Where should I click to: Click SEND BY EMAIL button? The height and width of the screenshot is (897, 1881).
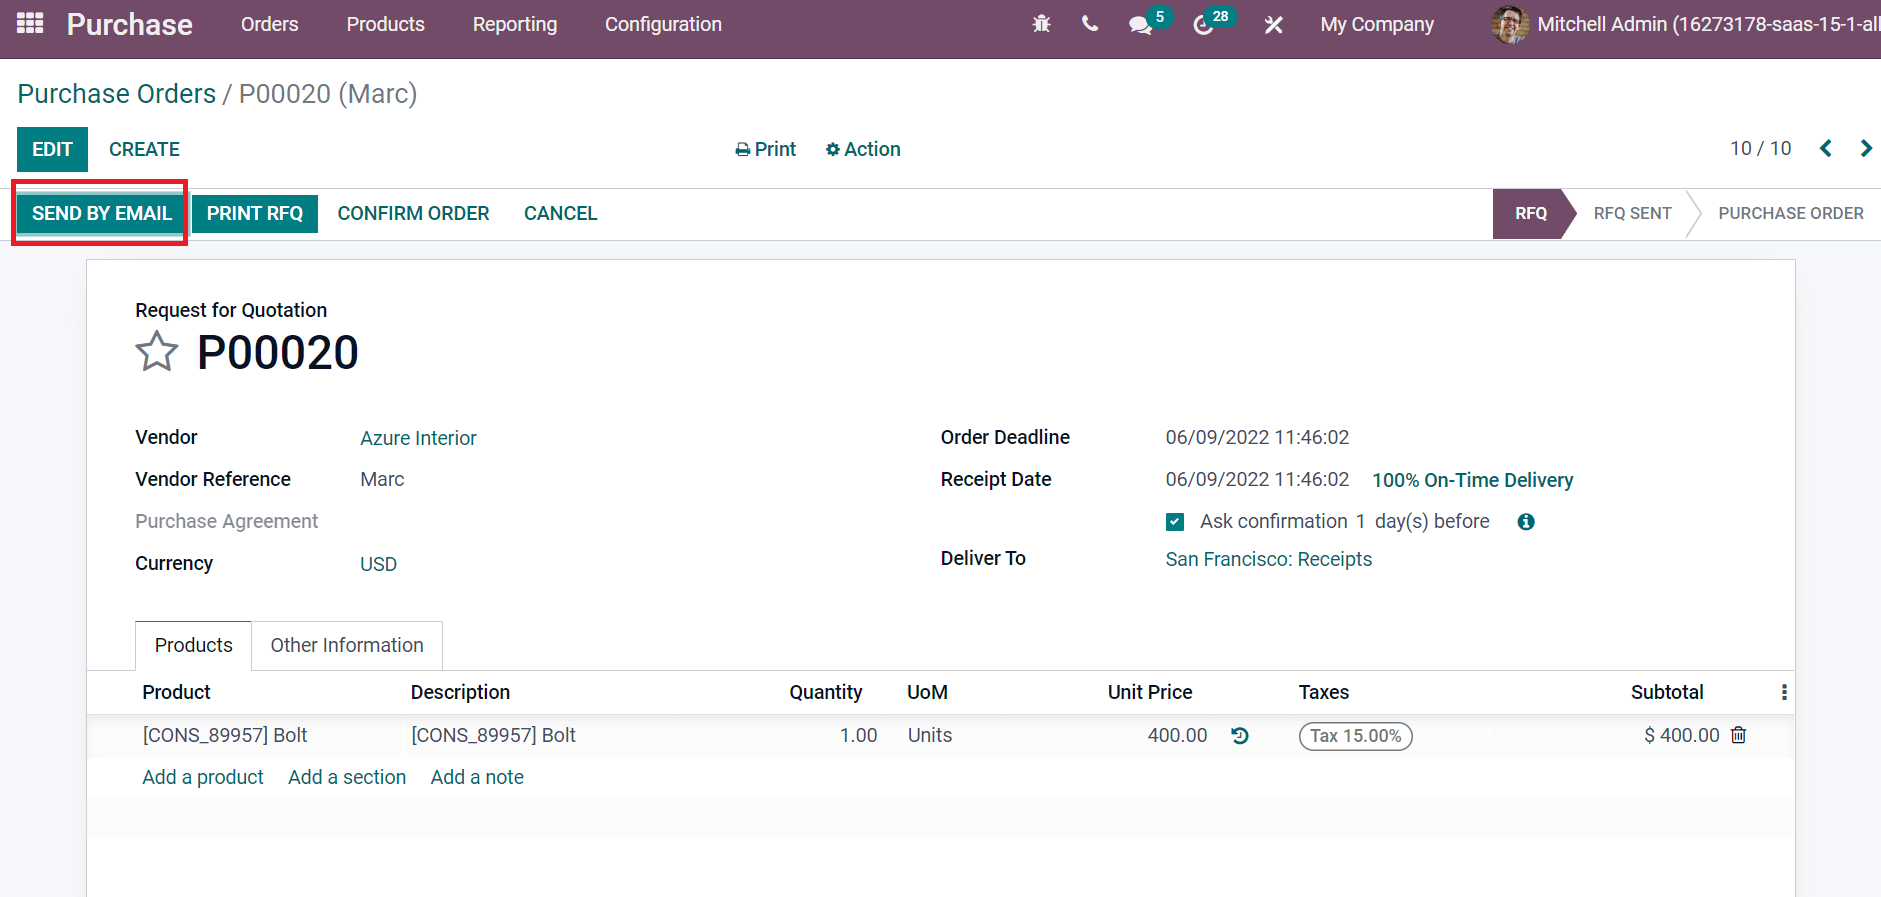(102, 213)
